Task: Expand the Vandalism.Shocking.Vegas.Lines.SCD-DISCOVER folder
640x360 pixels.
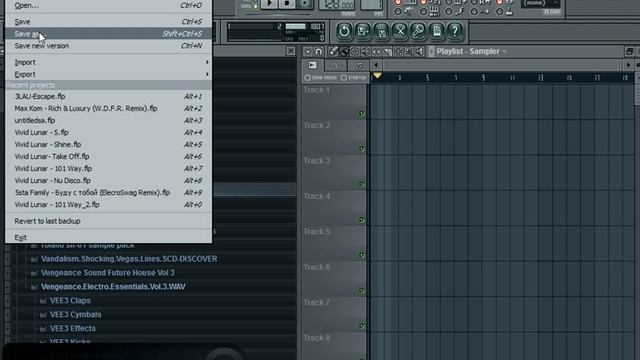Action: (x=129, y=259)
